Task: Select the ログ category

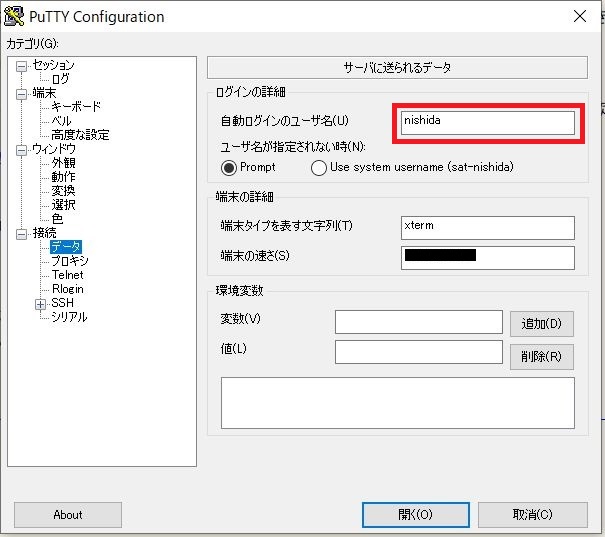Action: 61,79
